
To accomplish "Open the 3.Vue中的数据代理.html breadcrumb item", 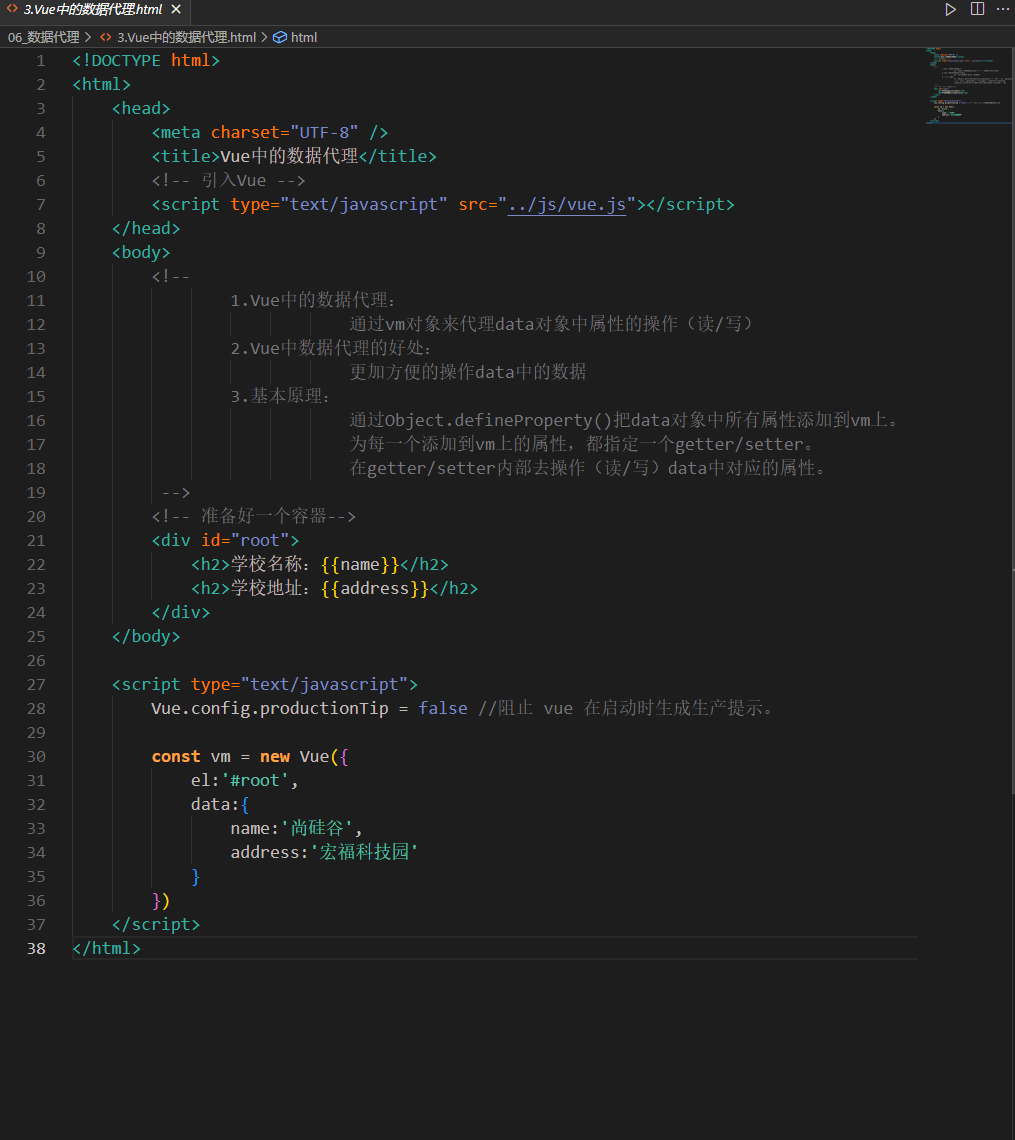I will click(x=187, y=37).
